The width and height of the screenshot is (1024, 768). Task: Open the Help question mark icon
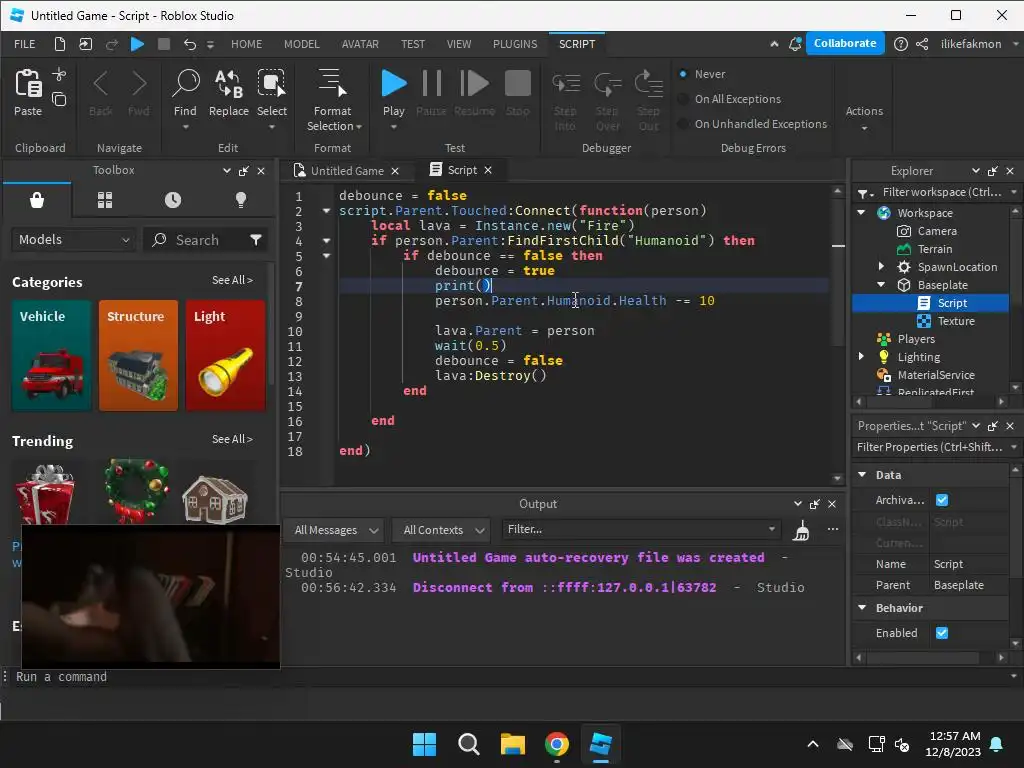[901, 44]
